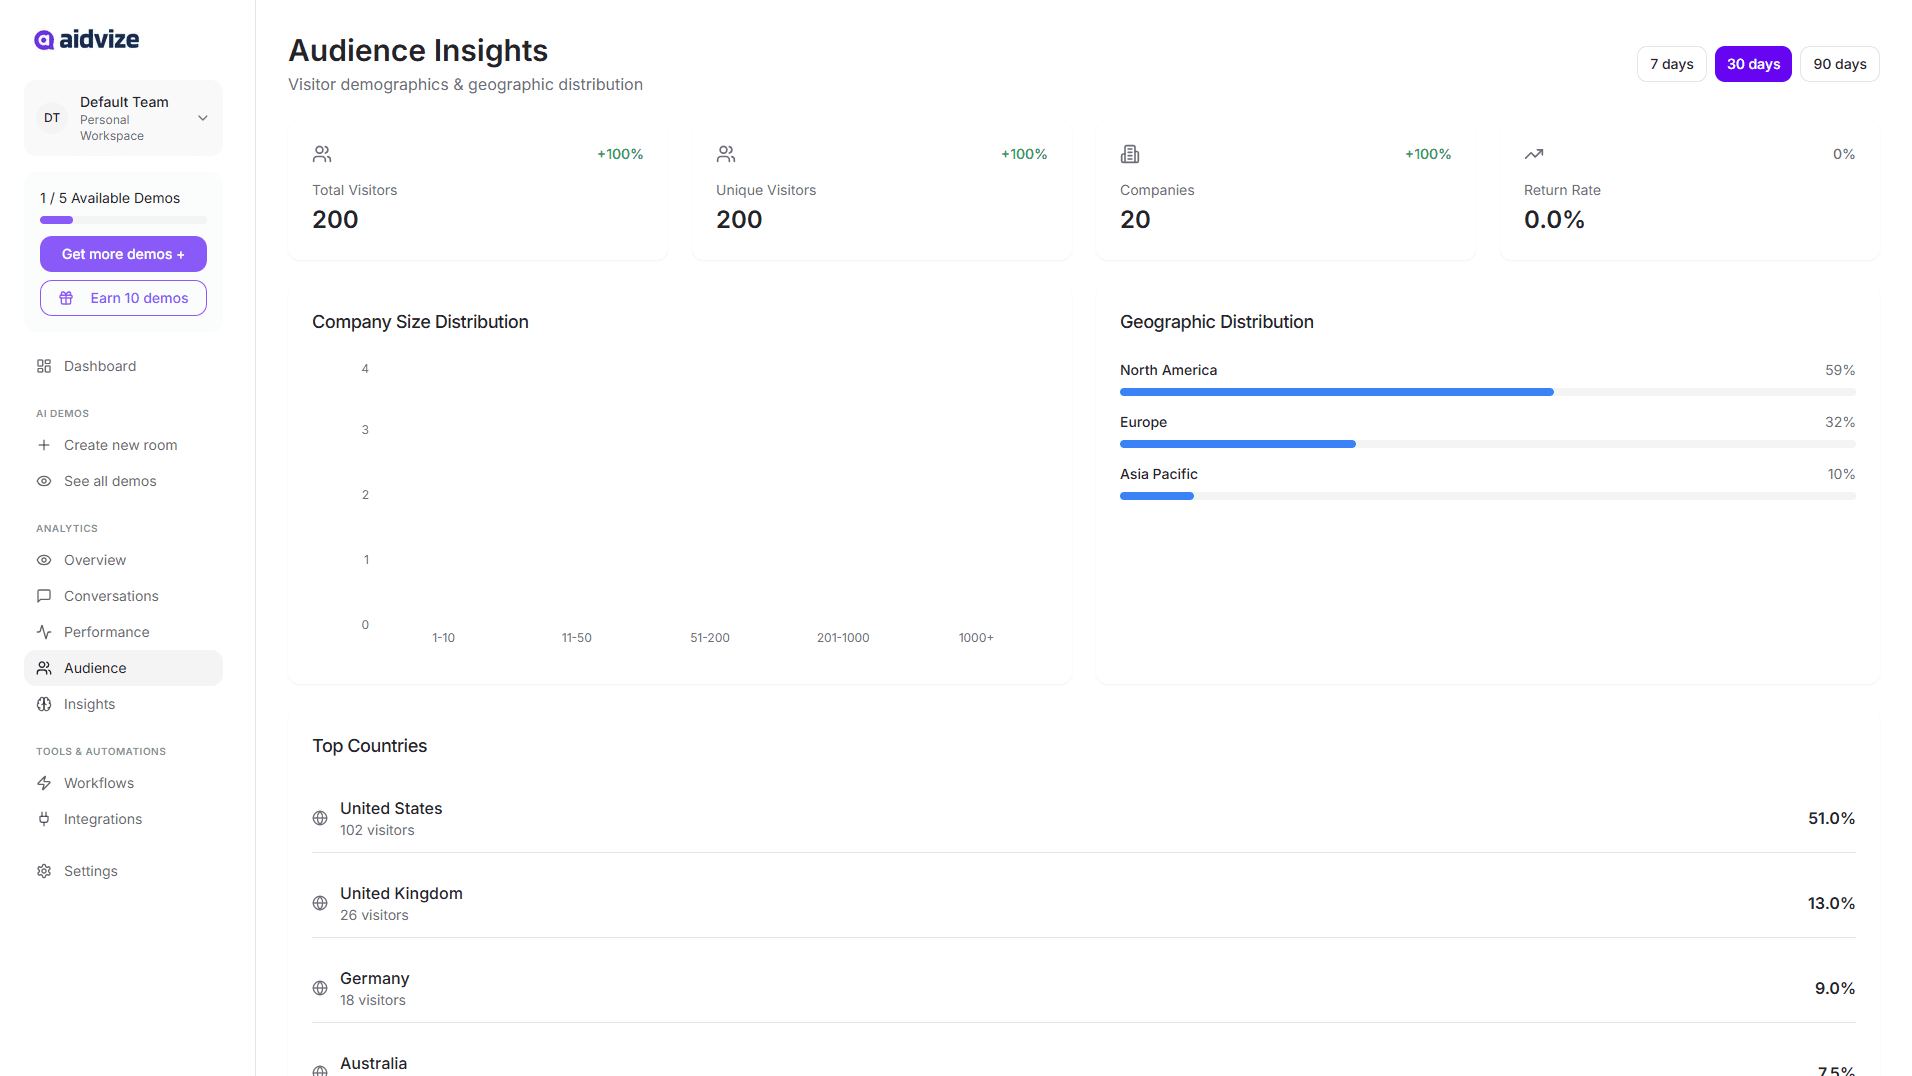
Task: Click the globe icon next to United States
Action: pyautogui.click(x=320, y=818)
